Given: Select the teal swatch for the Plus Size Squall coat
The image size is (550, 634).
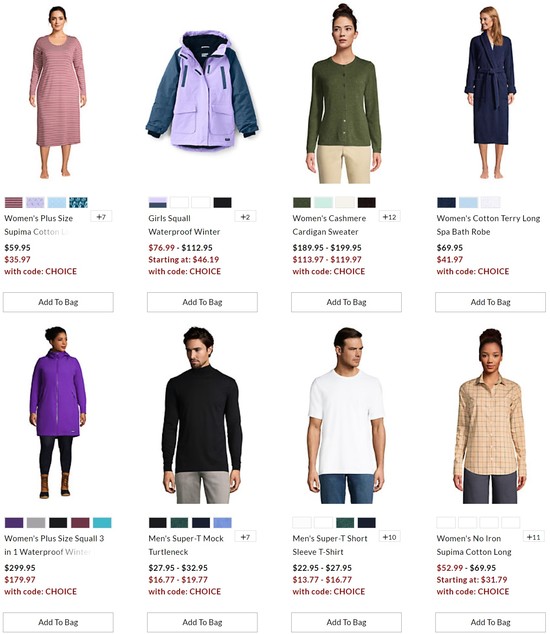Looking at the screenshot, I should click(102, 522).
